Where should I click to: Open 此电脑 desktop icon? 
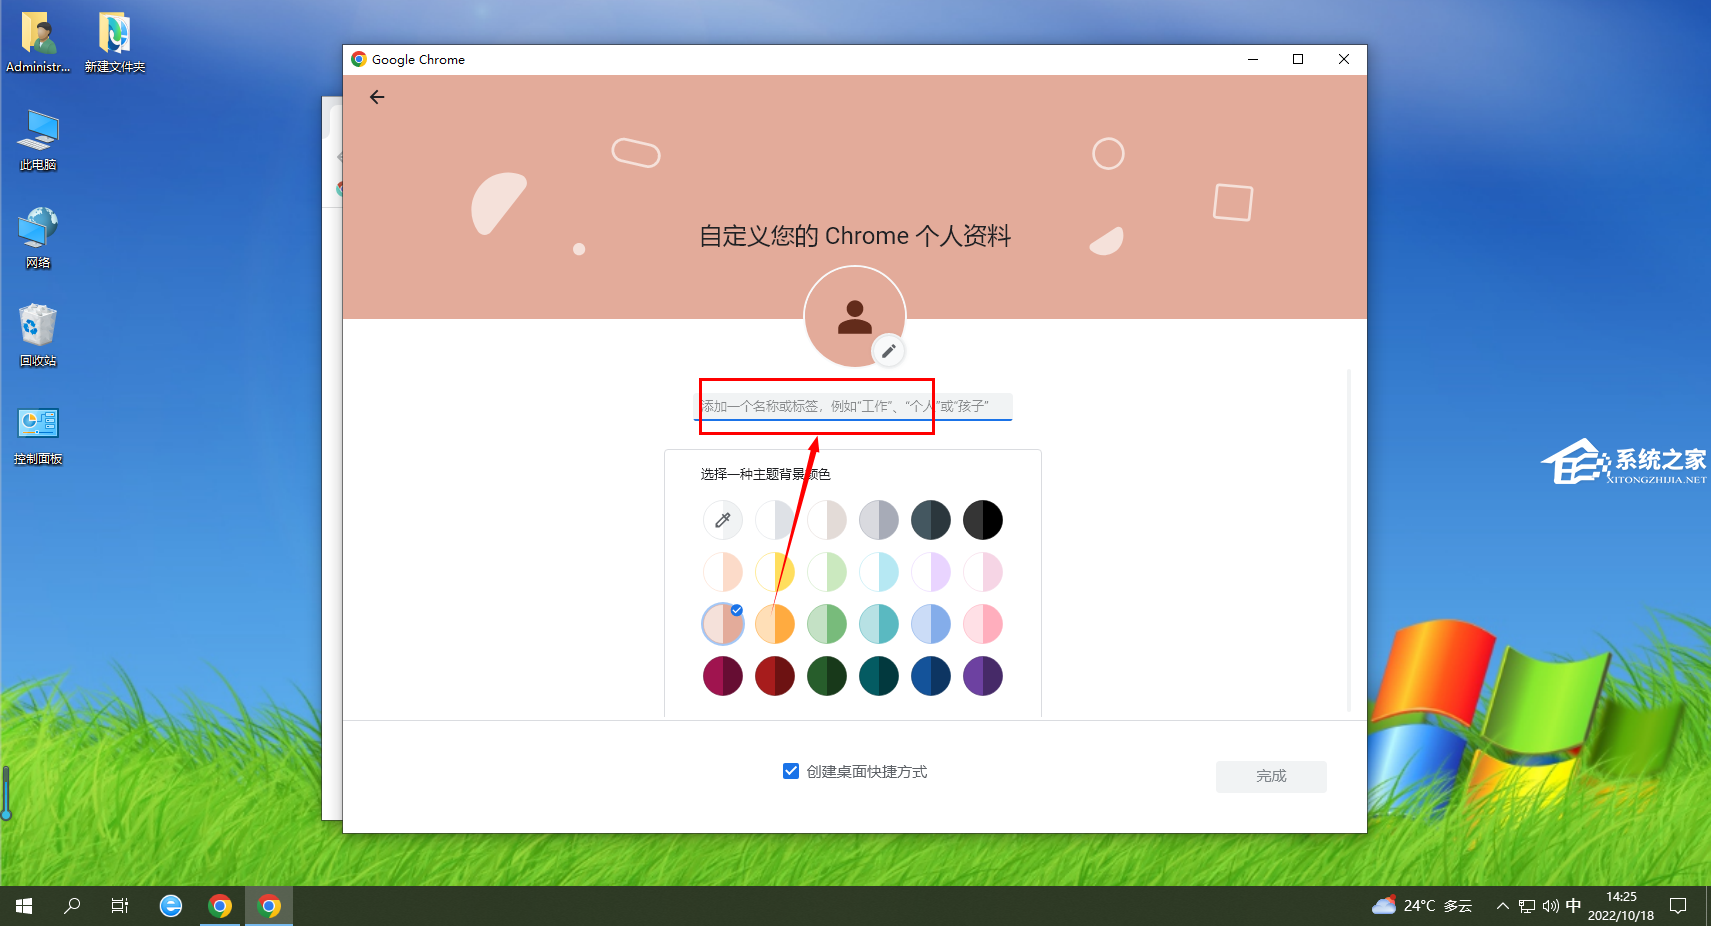38,140
